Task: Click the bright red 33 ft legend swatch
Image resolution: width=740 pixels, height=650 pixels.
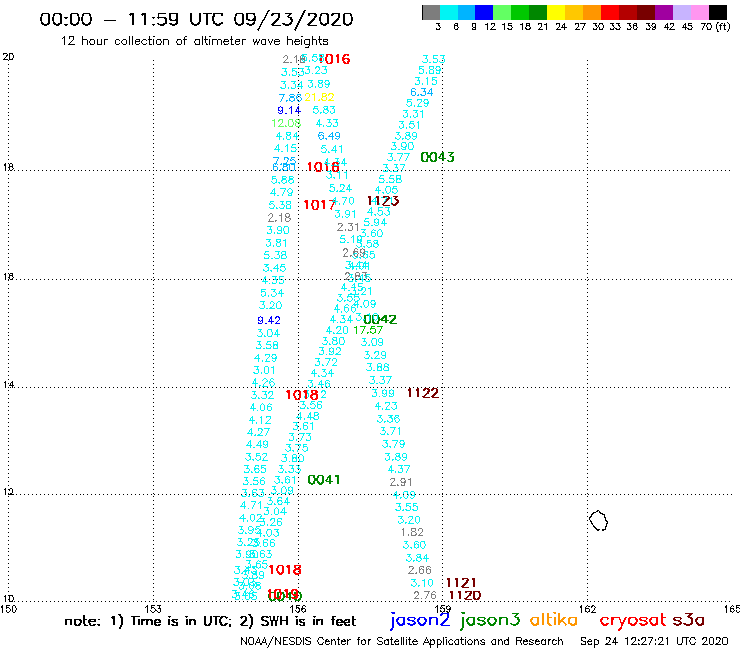Action: tap(610, 12)
